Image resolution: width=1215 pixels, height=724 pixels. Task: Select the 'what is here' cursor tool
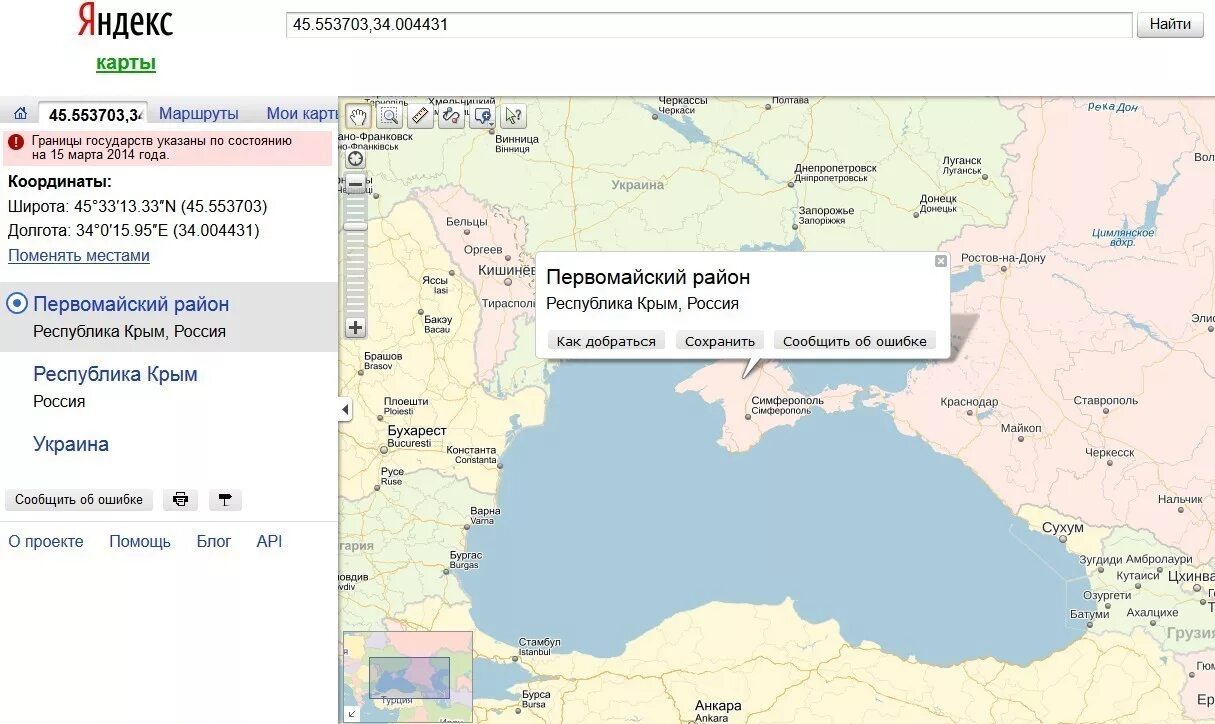click(513, 116)
